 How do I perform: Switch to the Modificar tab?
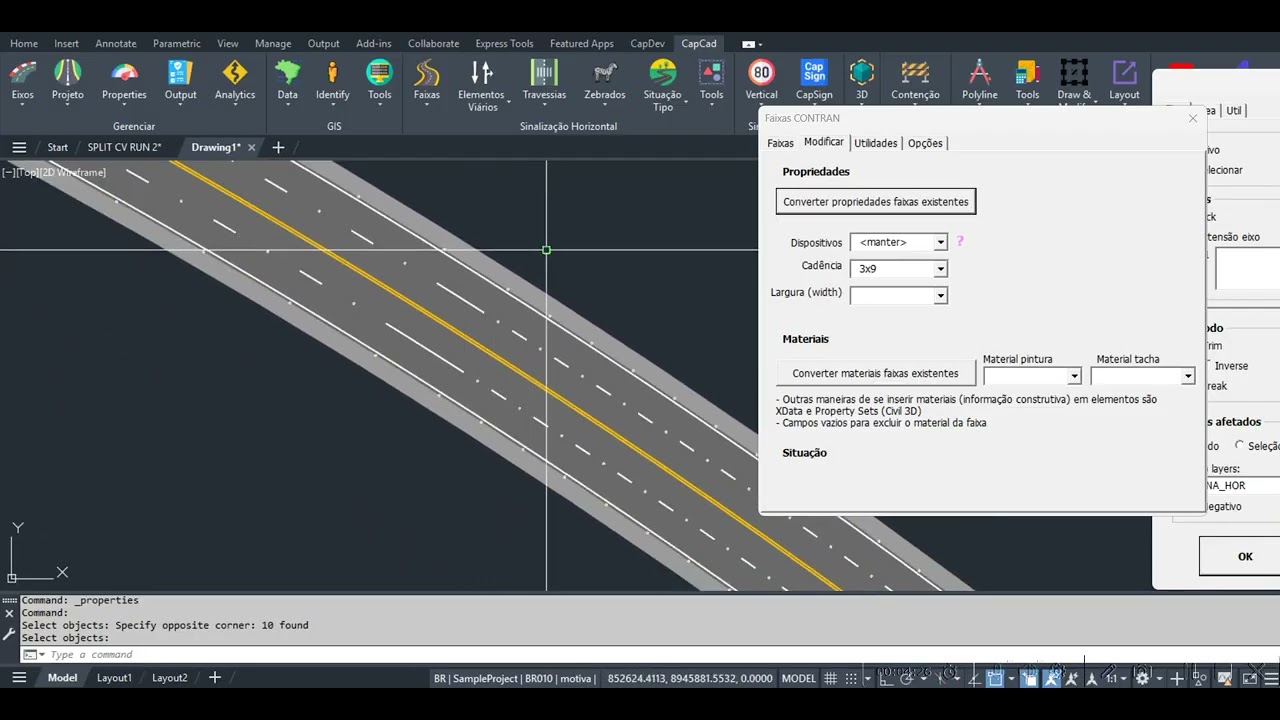(x=824, y=142)
